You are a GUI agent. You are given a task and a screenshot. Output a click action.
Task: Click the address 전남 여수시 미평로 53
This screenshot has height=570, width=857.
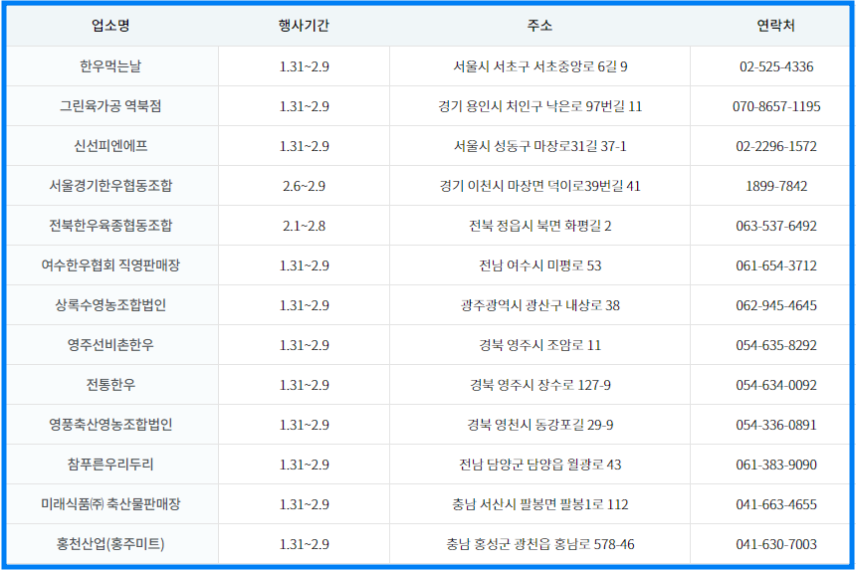540,265
